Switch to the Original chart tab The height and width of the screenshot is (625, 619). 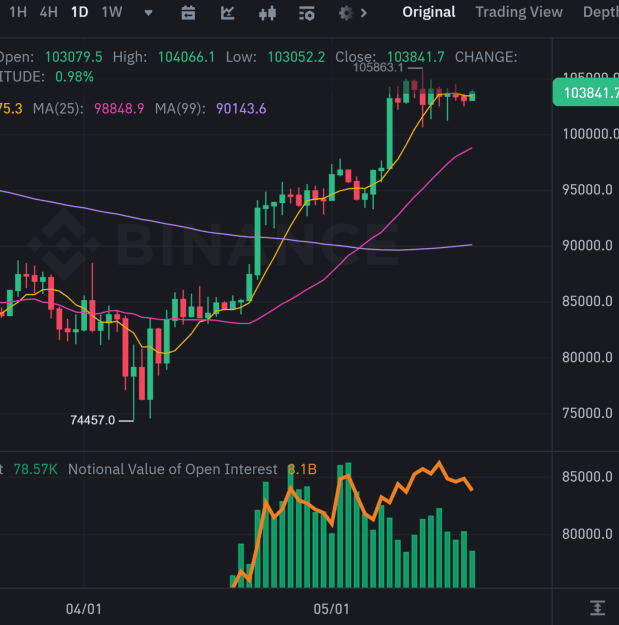click(x=428, y=12)
